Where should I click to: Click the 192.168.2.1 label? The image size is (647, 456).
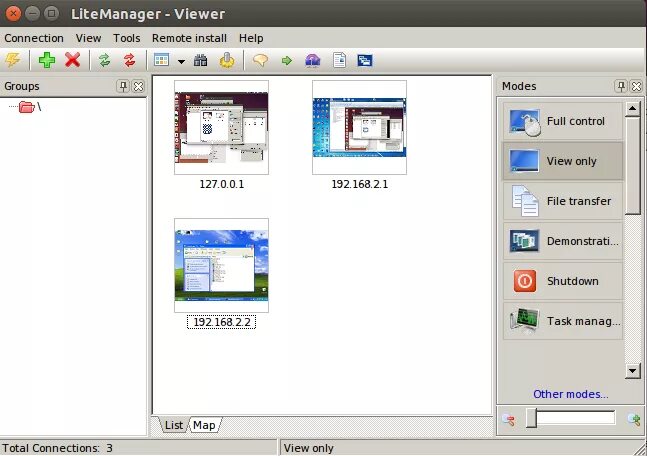point(360,184)
